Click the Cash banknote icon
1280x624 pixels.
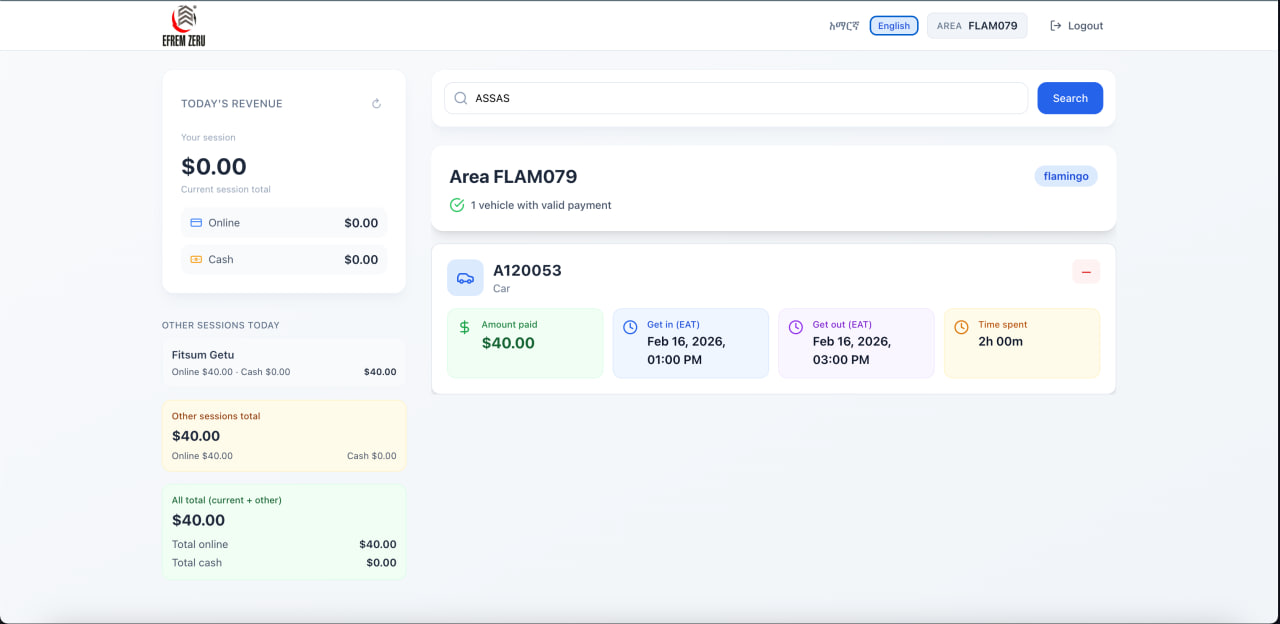[x=196, y=259]
